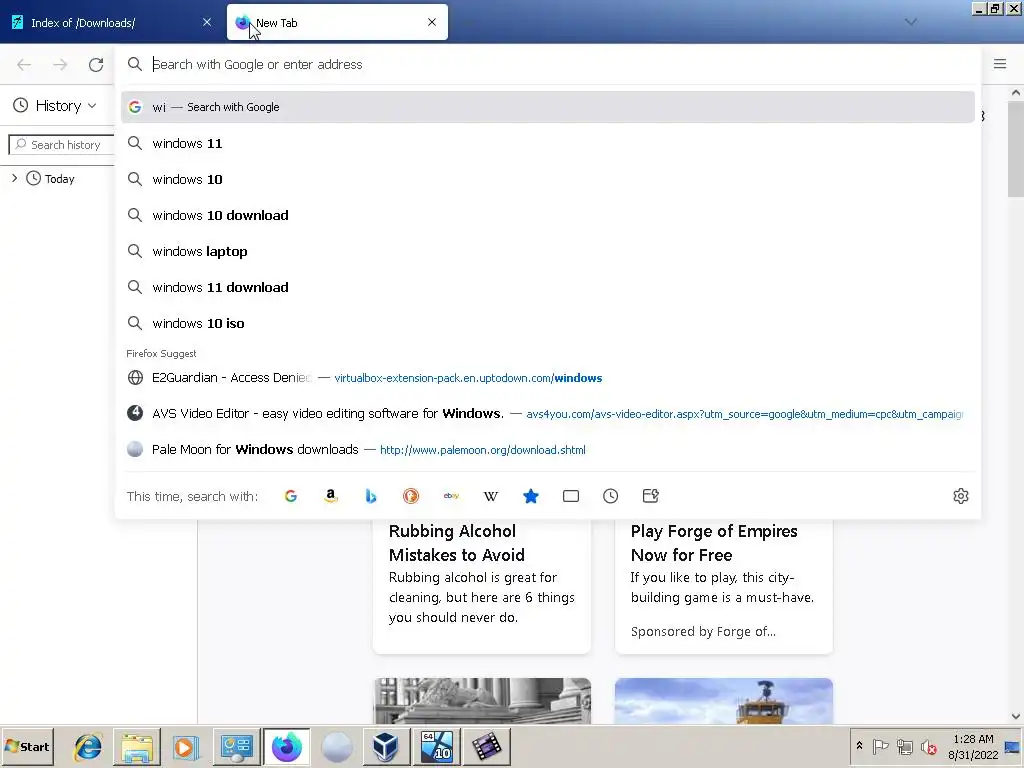
Task: Go back with the left arrow
Action: click(24, 65)
